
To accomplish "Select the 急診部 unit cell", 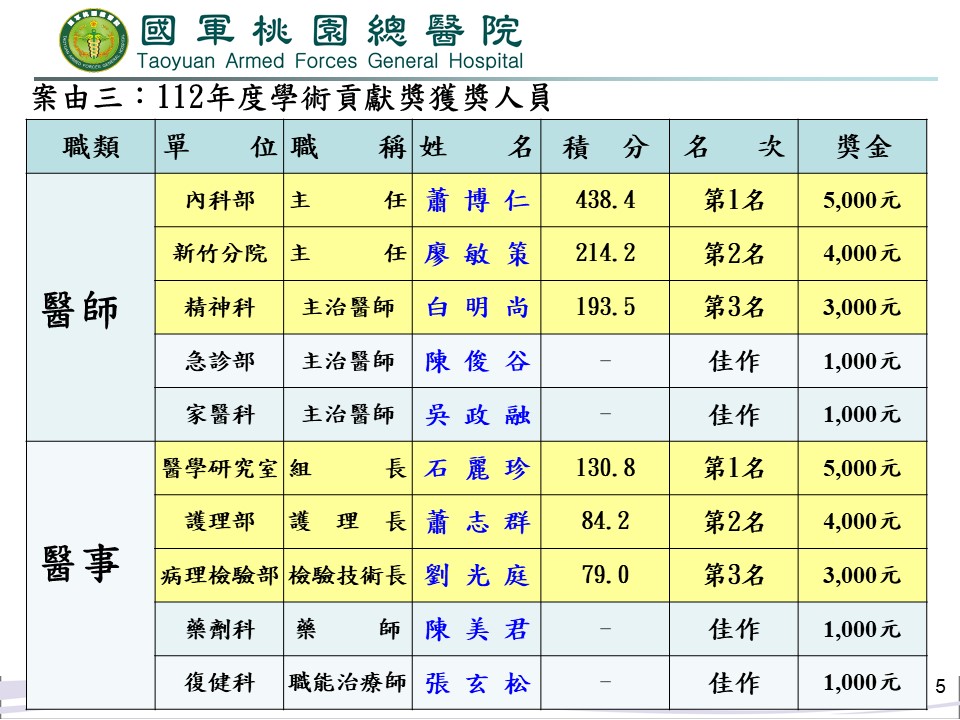I will point(220,361).
